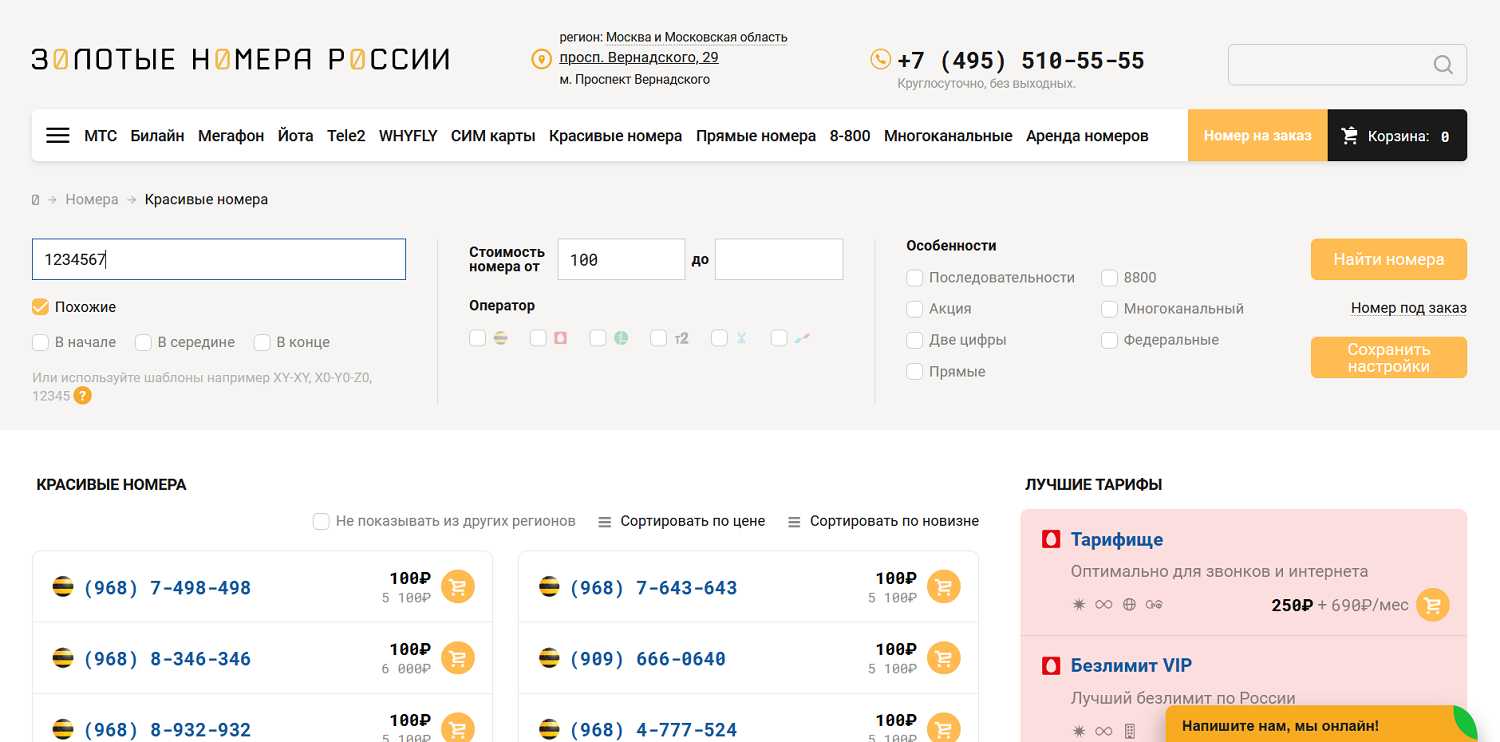1500x742 pixels.
Task: Click the MTS logo next to Тарифище
Action: (x=1051, y=539)
